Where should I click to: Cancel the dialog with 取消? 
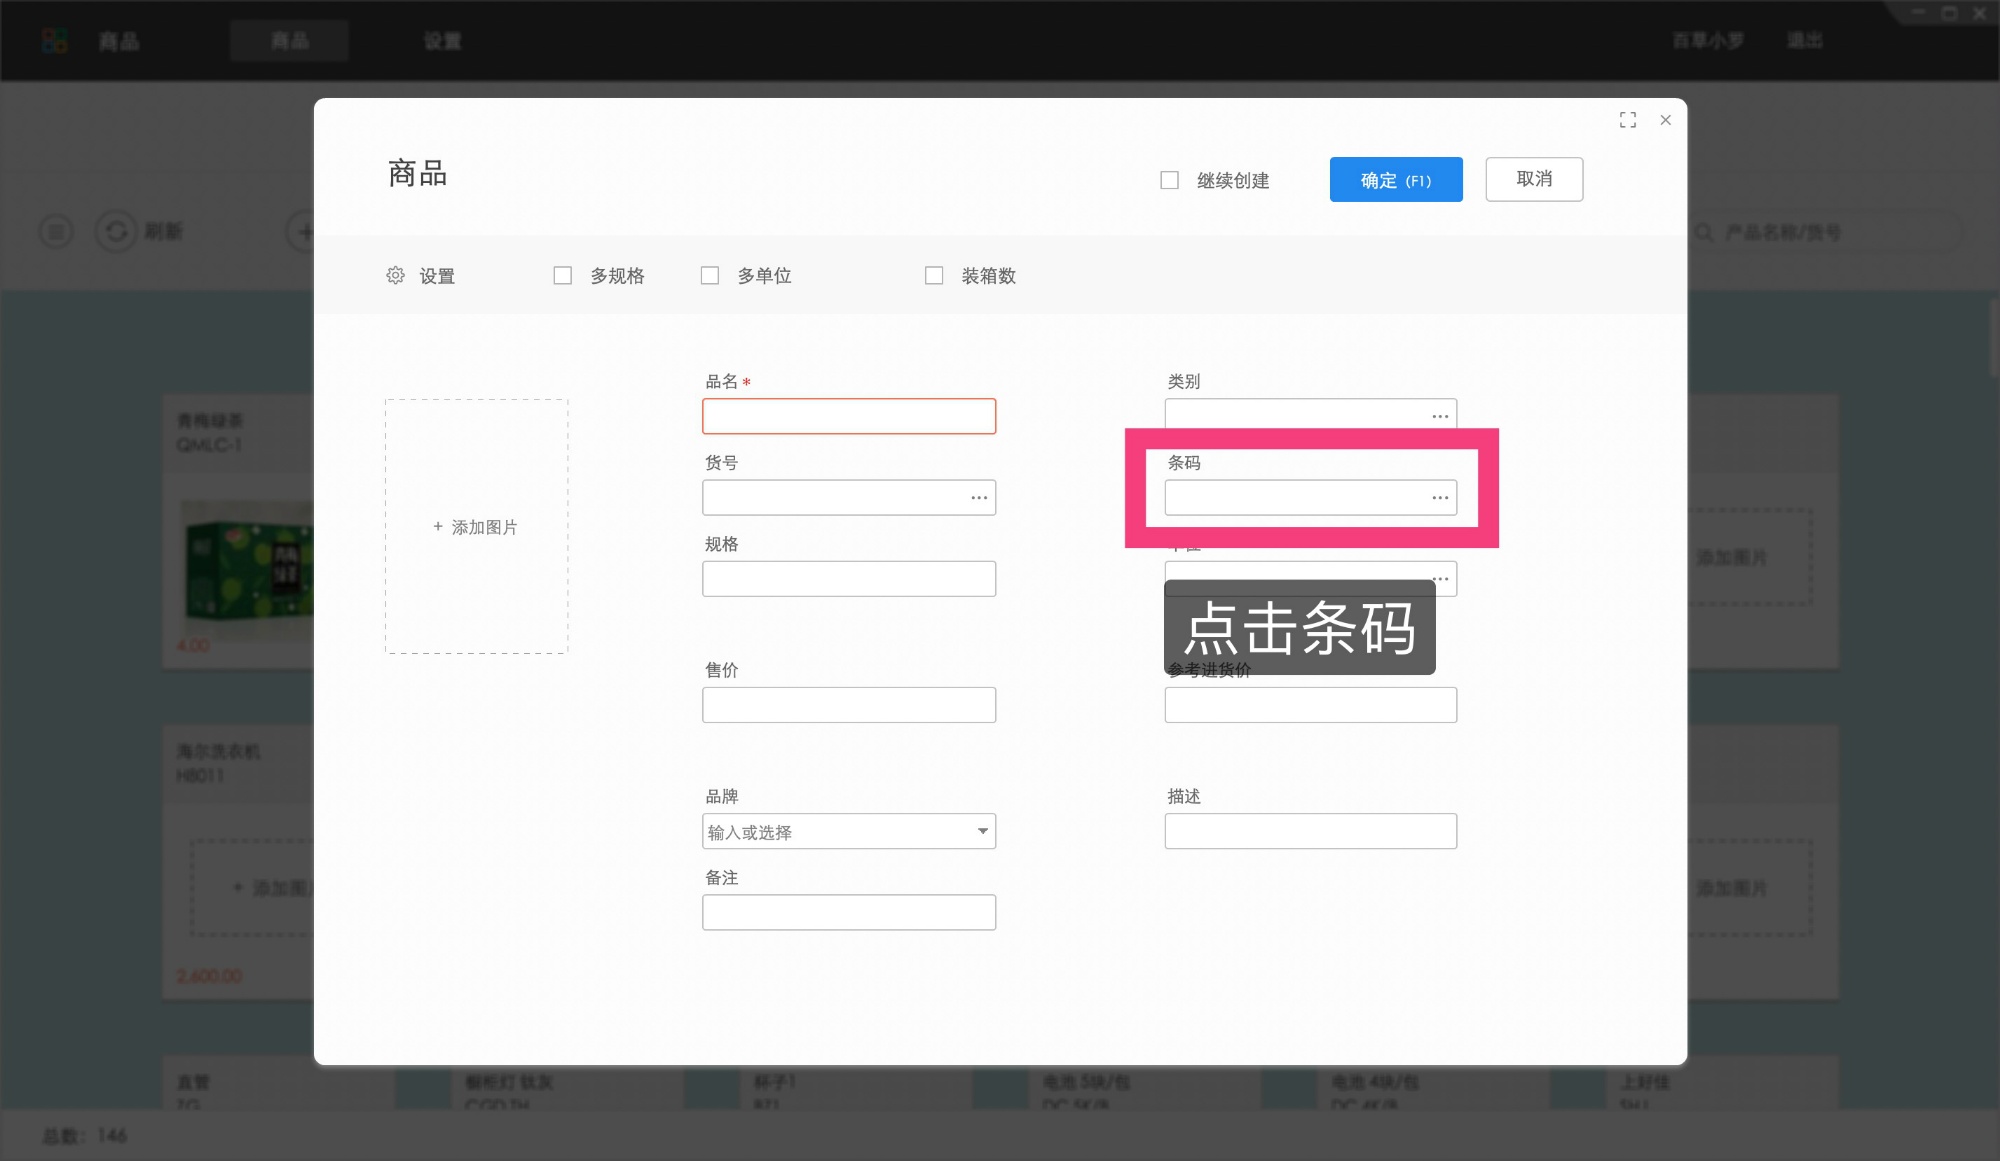pos(1534,179)
